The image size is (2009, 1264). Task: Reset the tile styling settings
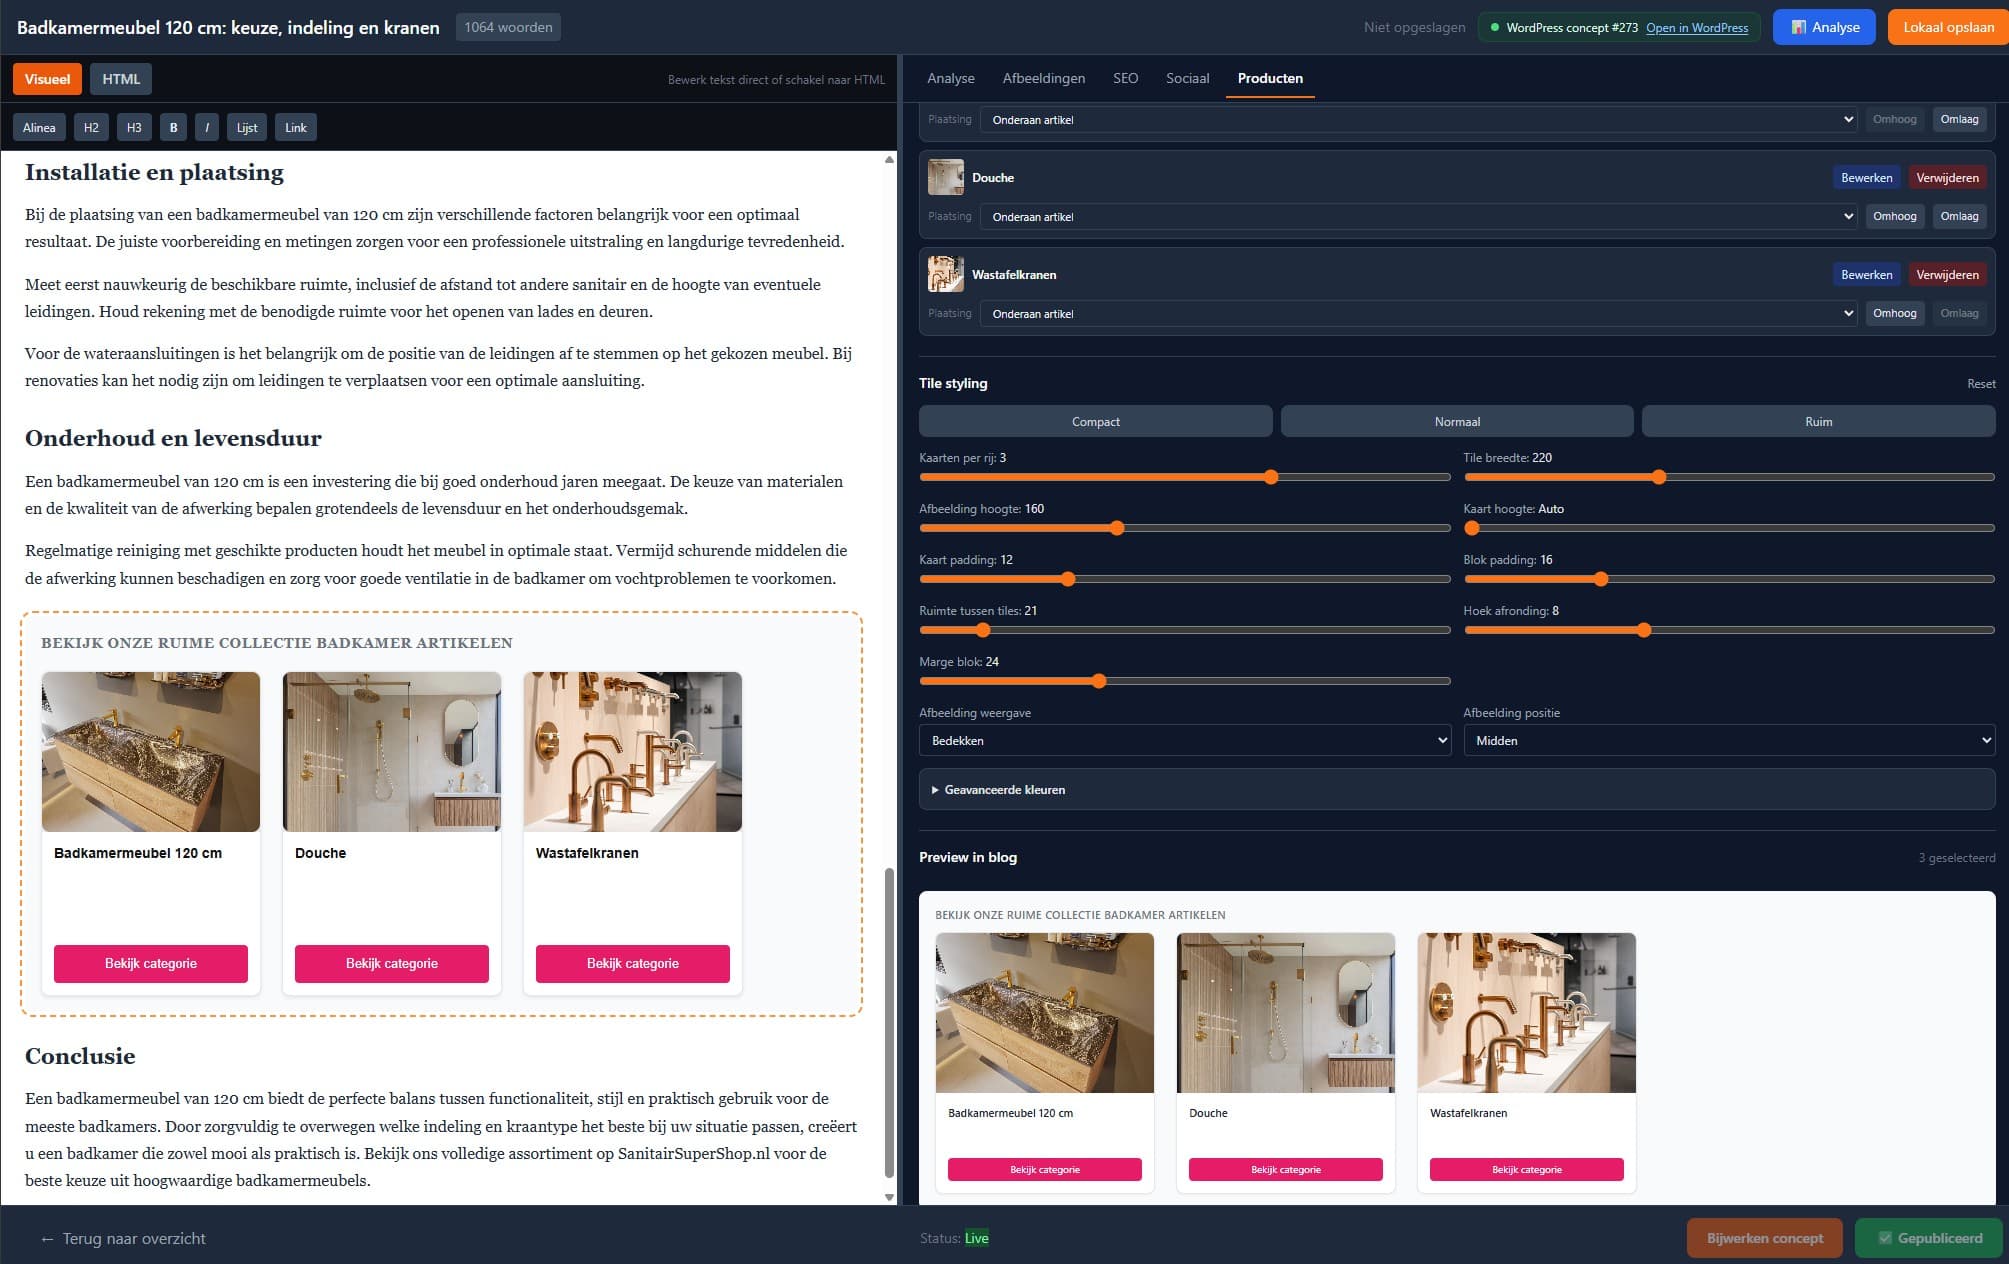[x=1980, y=384]
